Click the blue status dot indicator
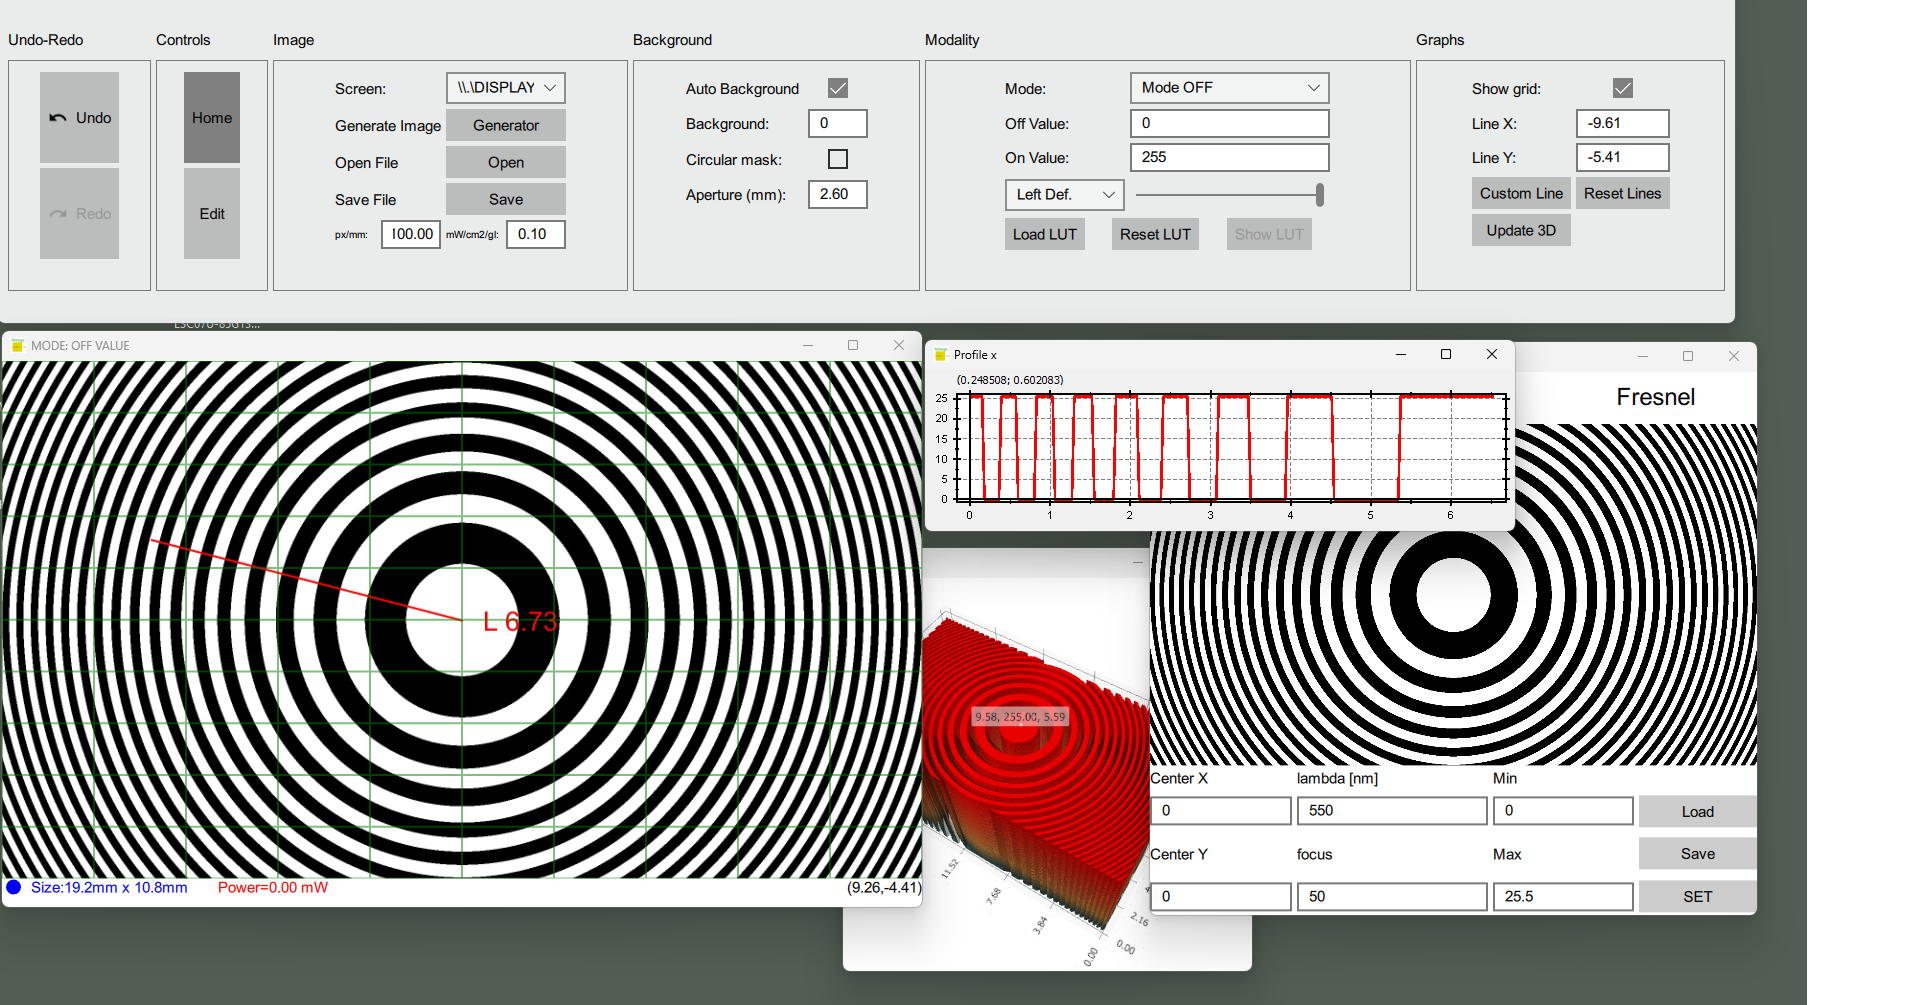This screenshot has height=1005, width=1905. [x=14, y=887]
